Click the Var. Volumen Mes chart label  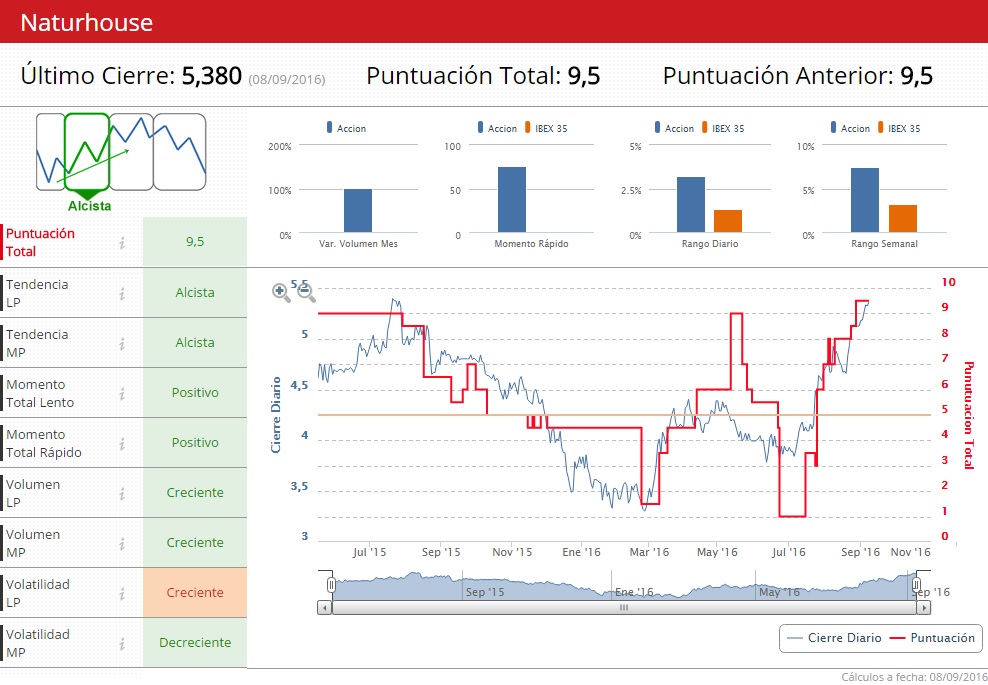[358, 244]
